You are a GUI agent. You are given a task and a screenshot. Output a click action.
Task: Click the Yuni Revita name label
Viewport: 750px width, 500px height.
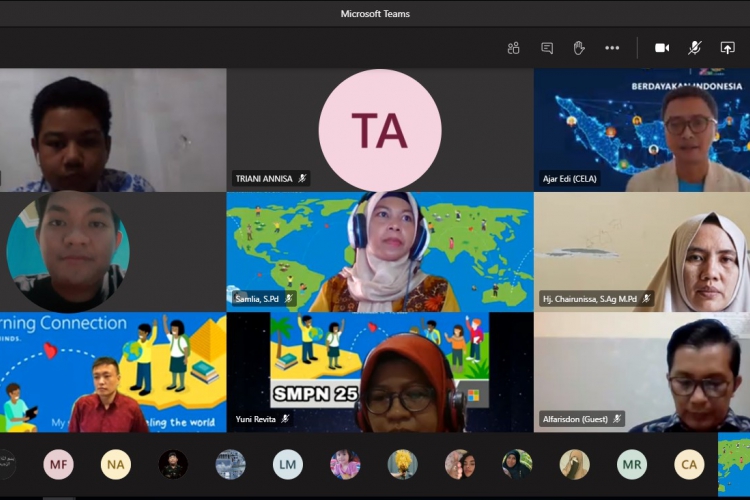tap(257, 419)
